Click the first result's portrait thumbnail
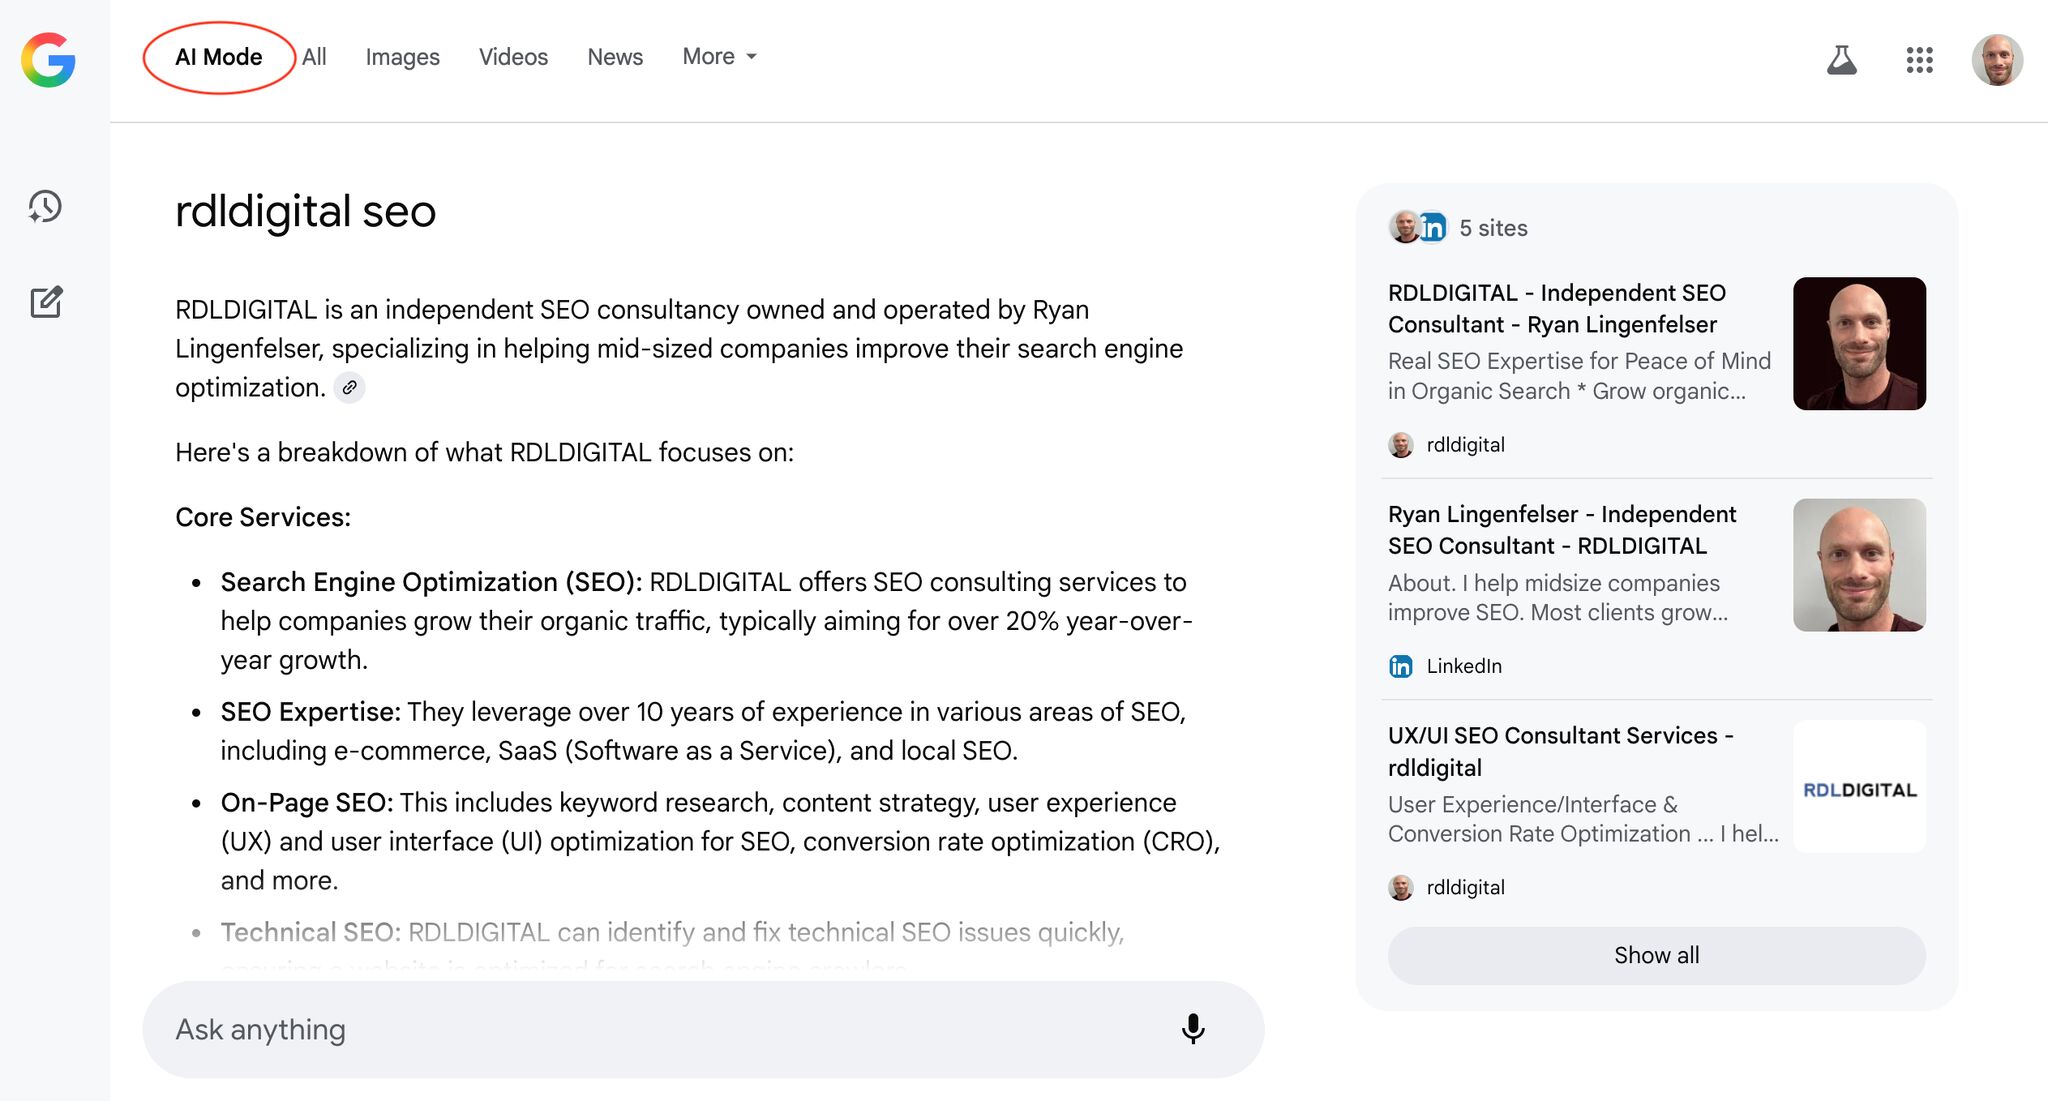The width and height of the screenshot is (2048, 1101). [1859, 343]
